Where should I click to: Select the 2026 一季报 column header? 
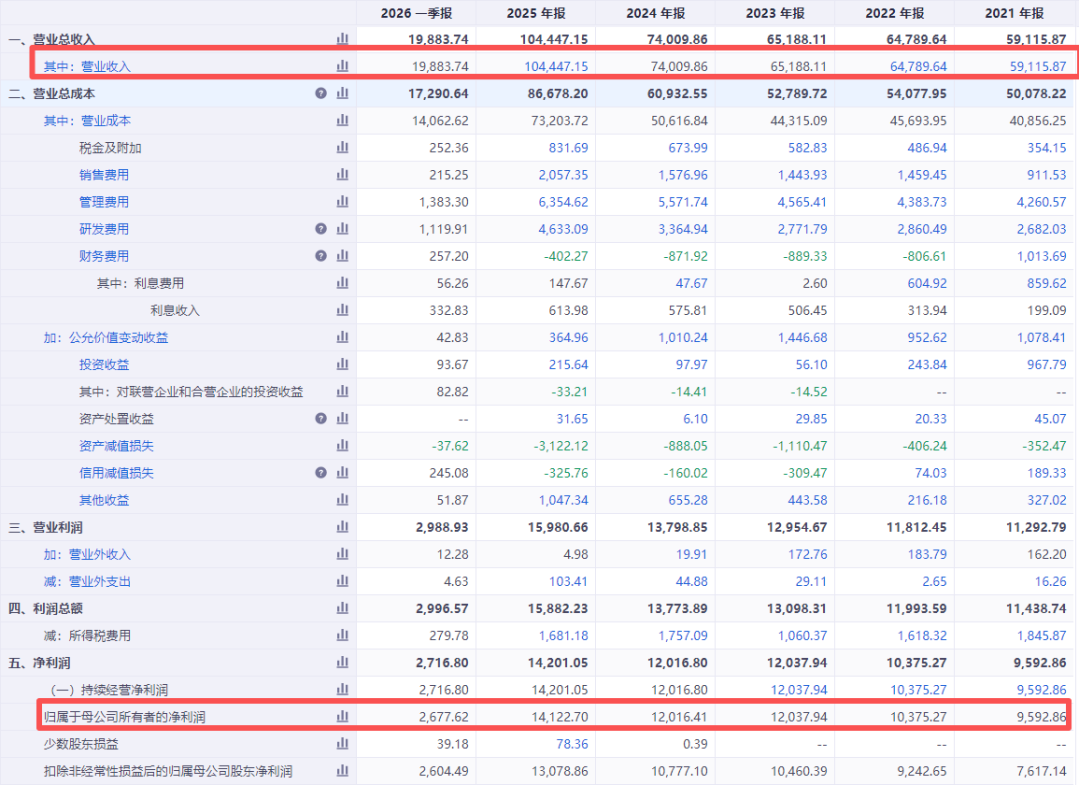(x=416, y=13)
